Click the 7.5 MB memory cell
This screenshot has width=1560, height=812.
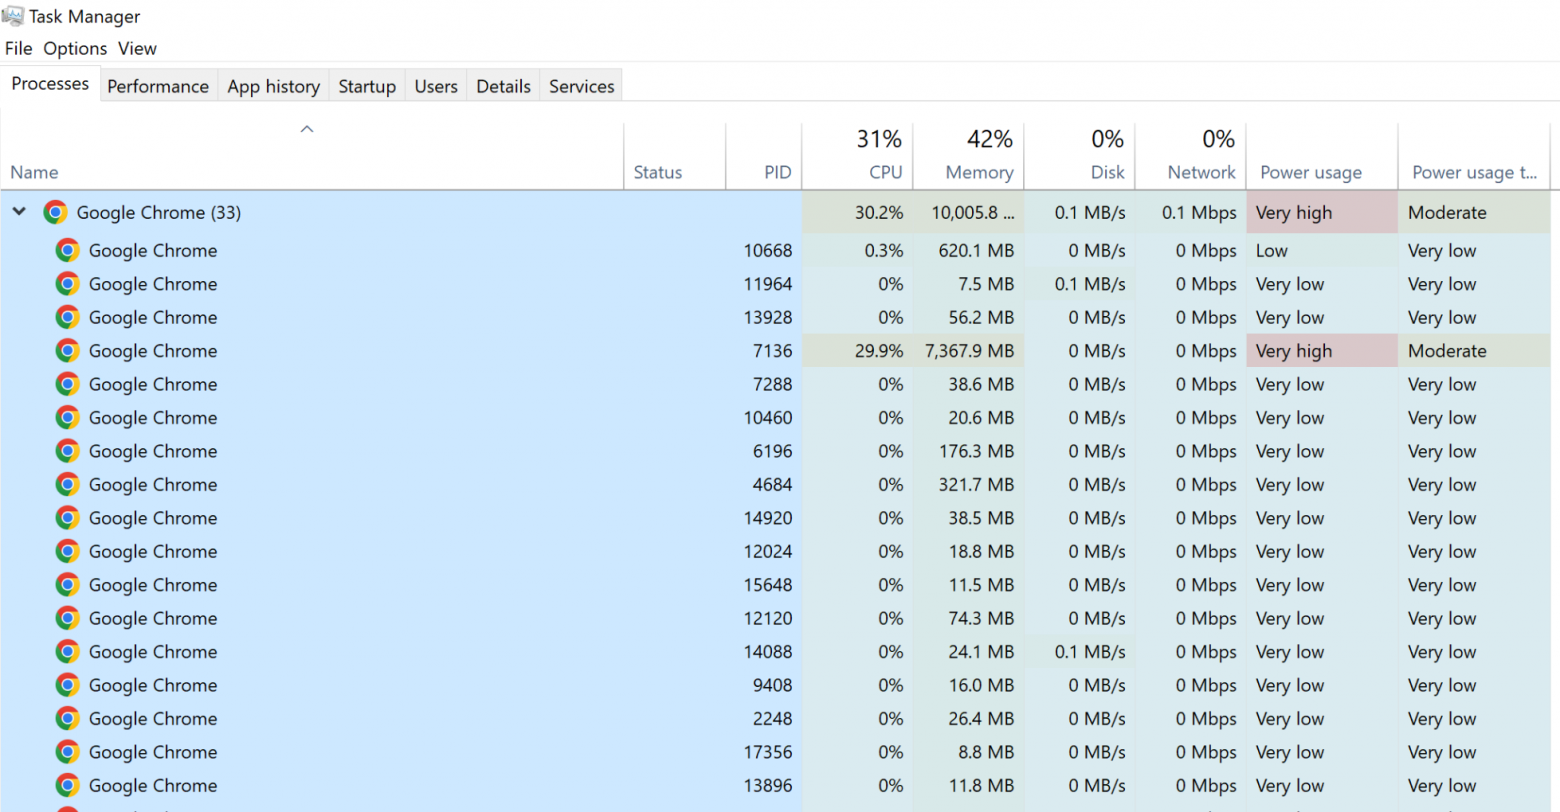click(968, 284)
